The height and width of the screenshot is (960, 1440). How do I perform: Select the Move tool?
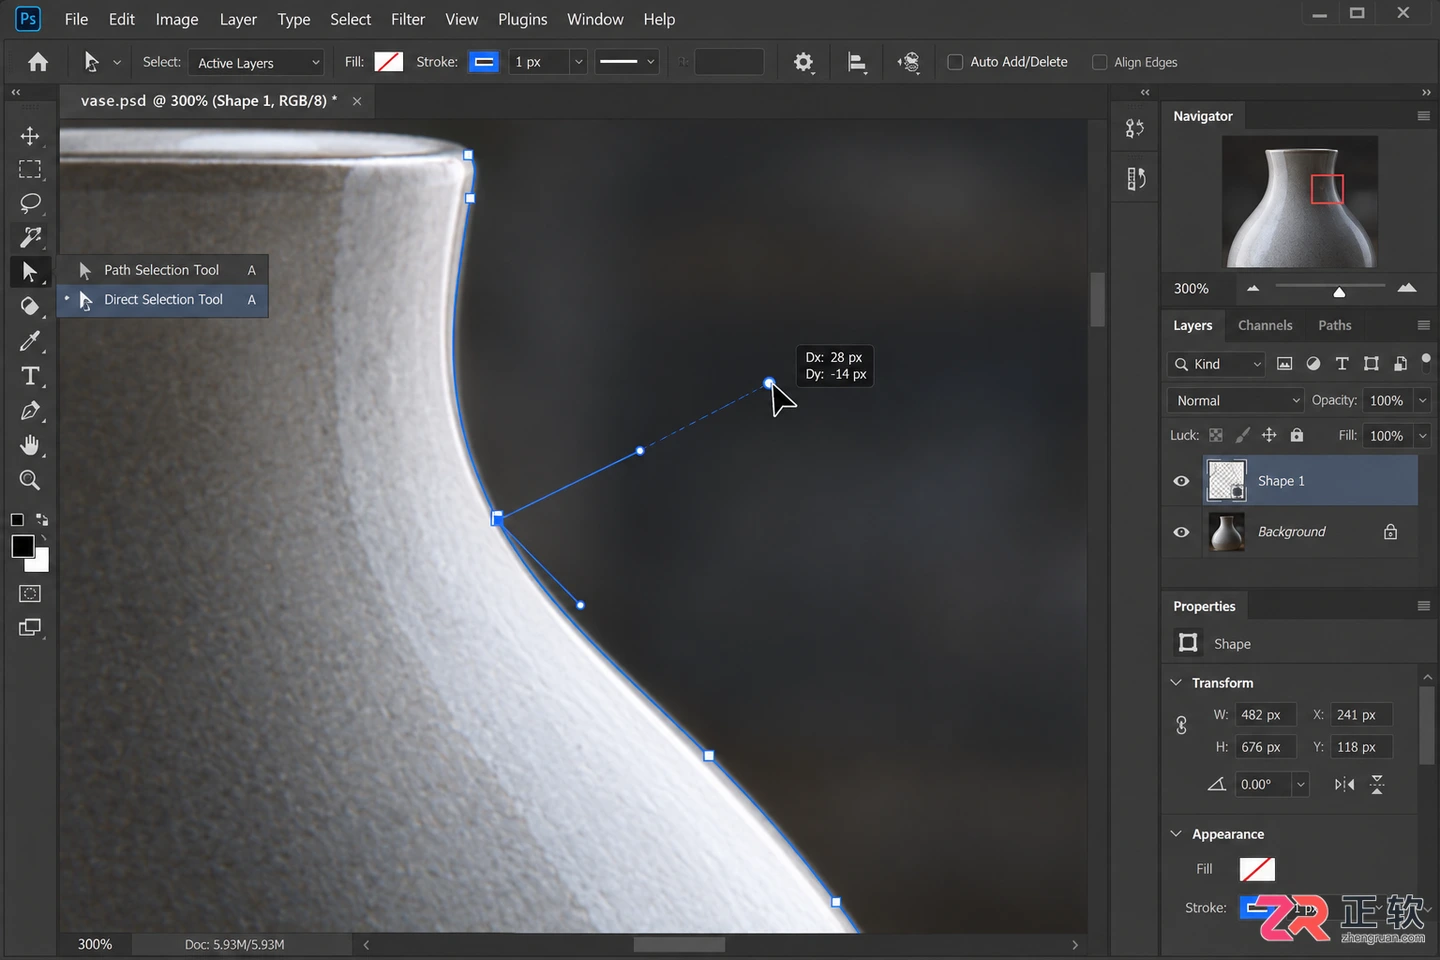tap(30, 136)
